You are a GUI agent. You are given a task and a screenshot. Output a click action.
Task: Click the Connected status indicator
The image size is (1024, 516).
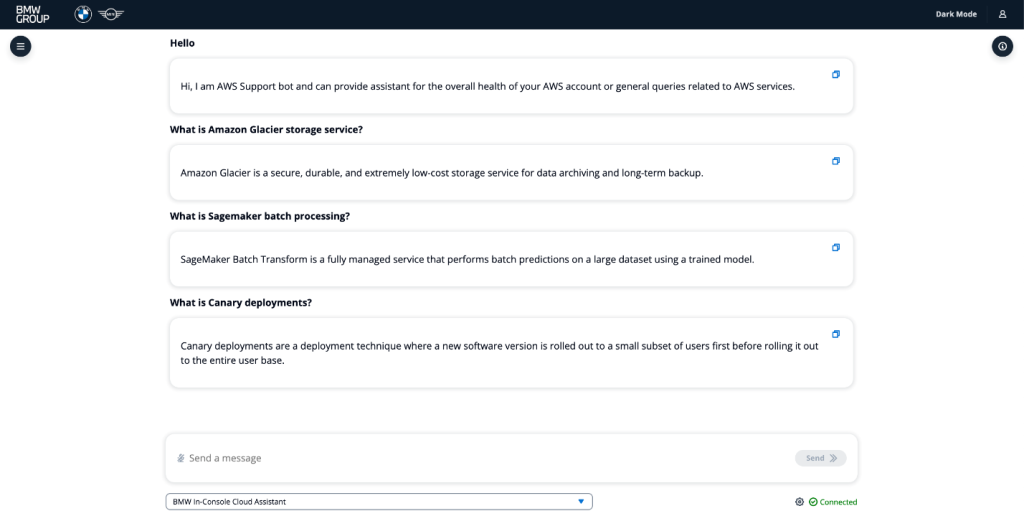pos(833,502)
